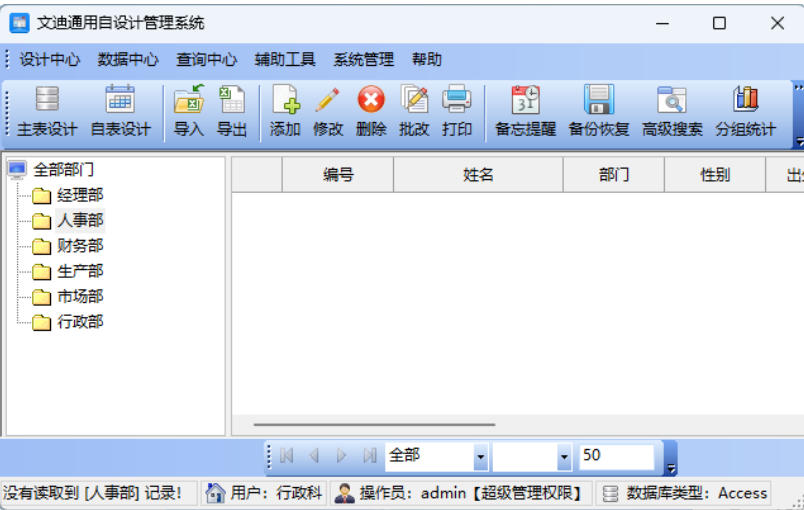Go to first page of records
Image resolution: width=804 pixels, height=510 pixels.
point(286,455)
